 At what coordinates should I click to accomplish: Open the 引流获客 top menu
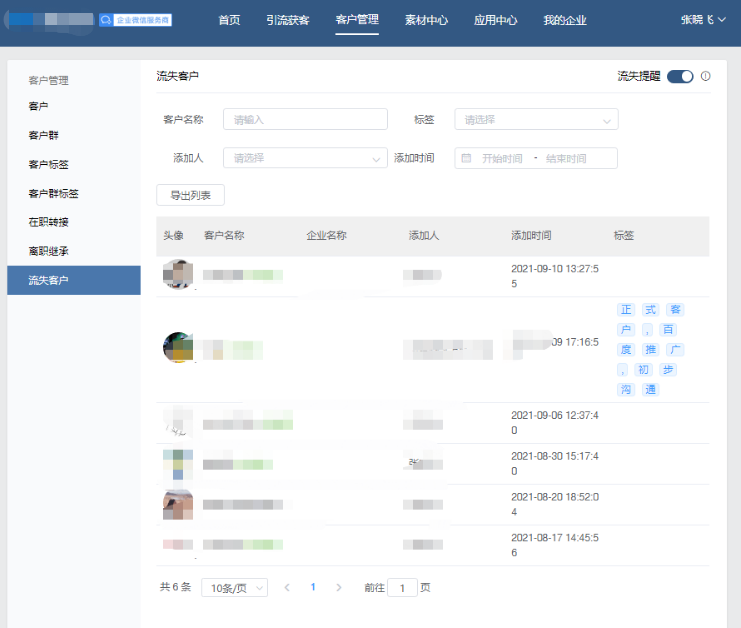coord(288,20)
